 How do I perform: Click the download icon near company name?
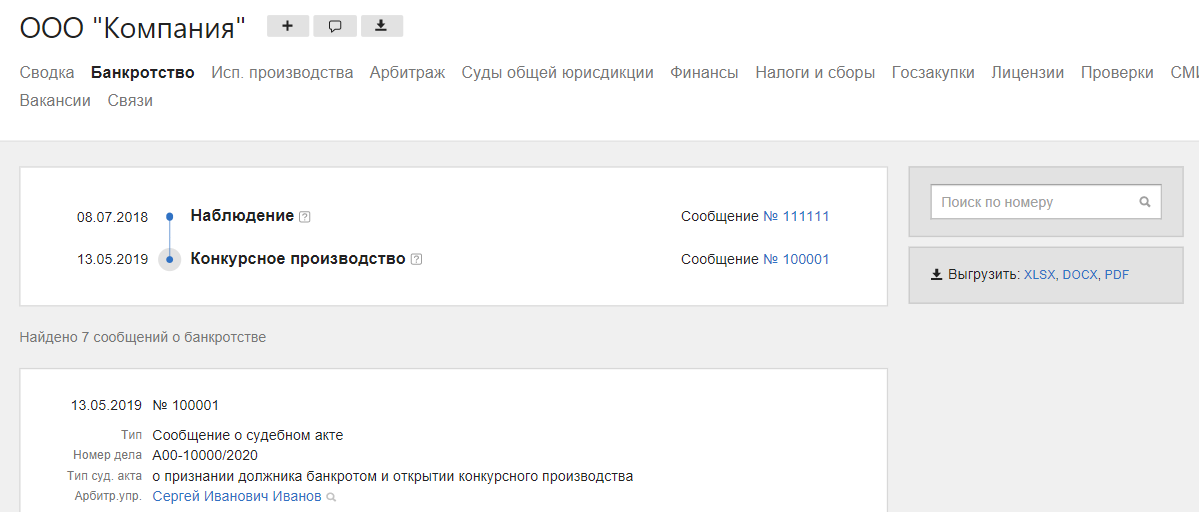(381, 26)
